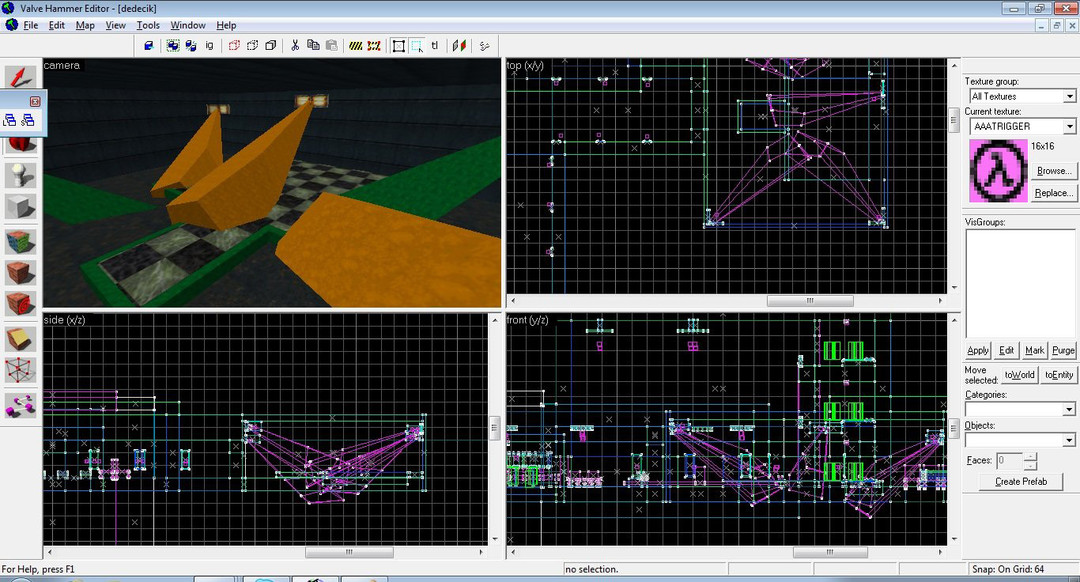Cut selection with the scissors icon
Viewport: 1080px width, 582px height.
pyautogui.click(x=295, y=45)
